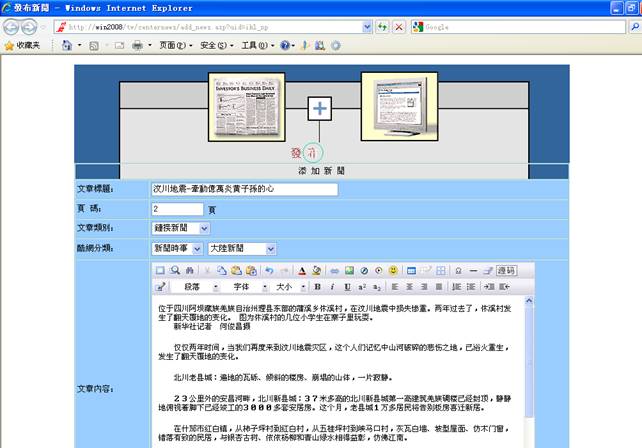Click the article title input field

tap(243, 188)
